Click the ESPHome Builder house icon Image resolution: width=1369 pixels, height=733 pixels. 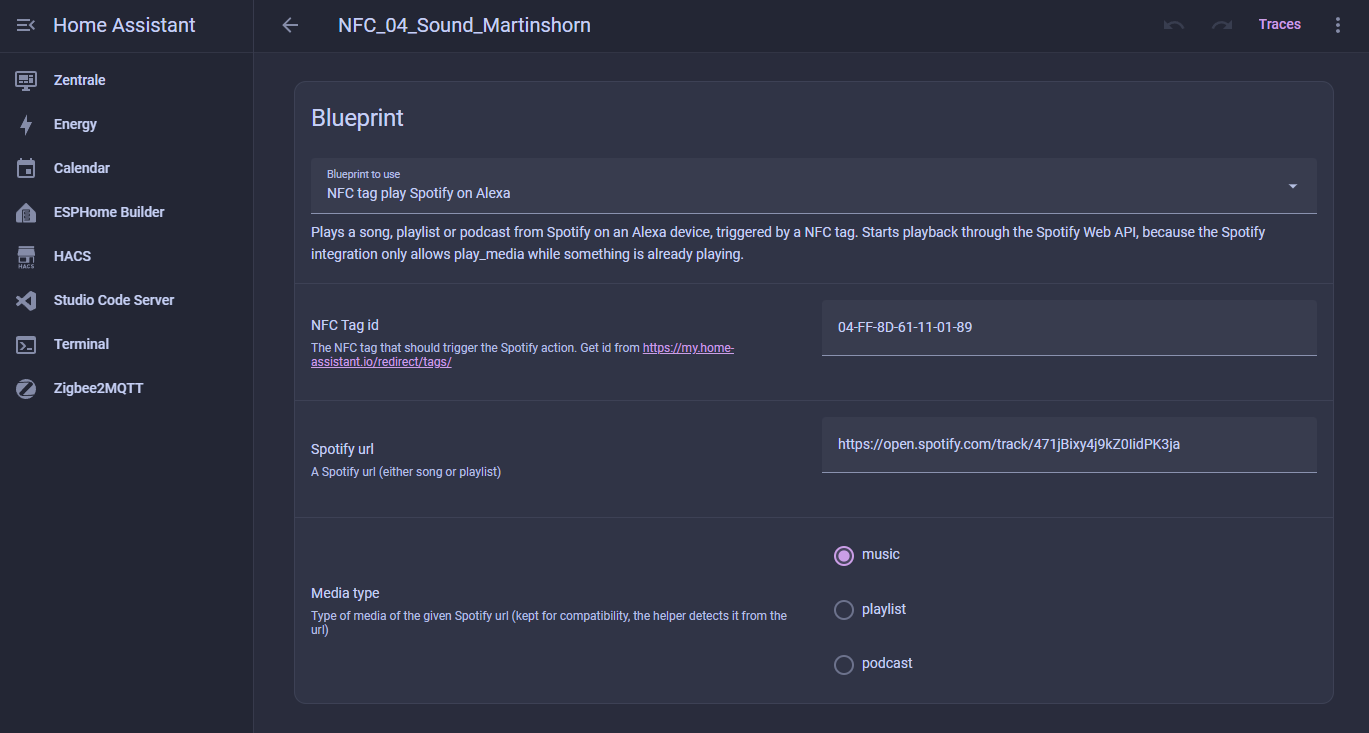click(x=26, y=212)
